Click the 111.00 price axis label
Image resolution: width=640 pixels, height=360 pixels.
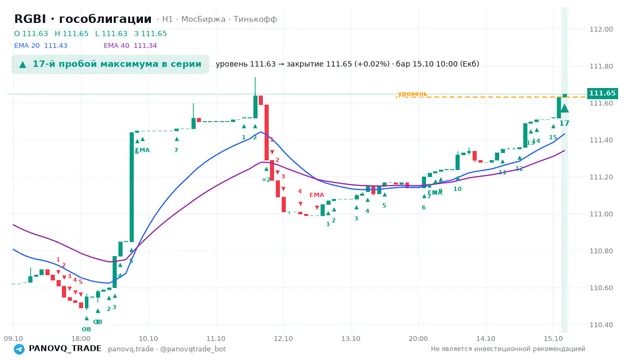(601, 214)
